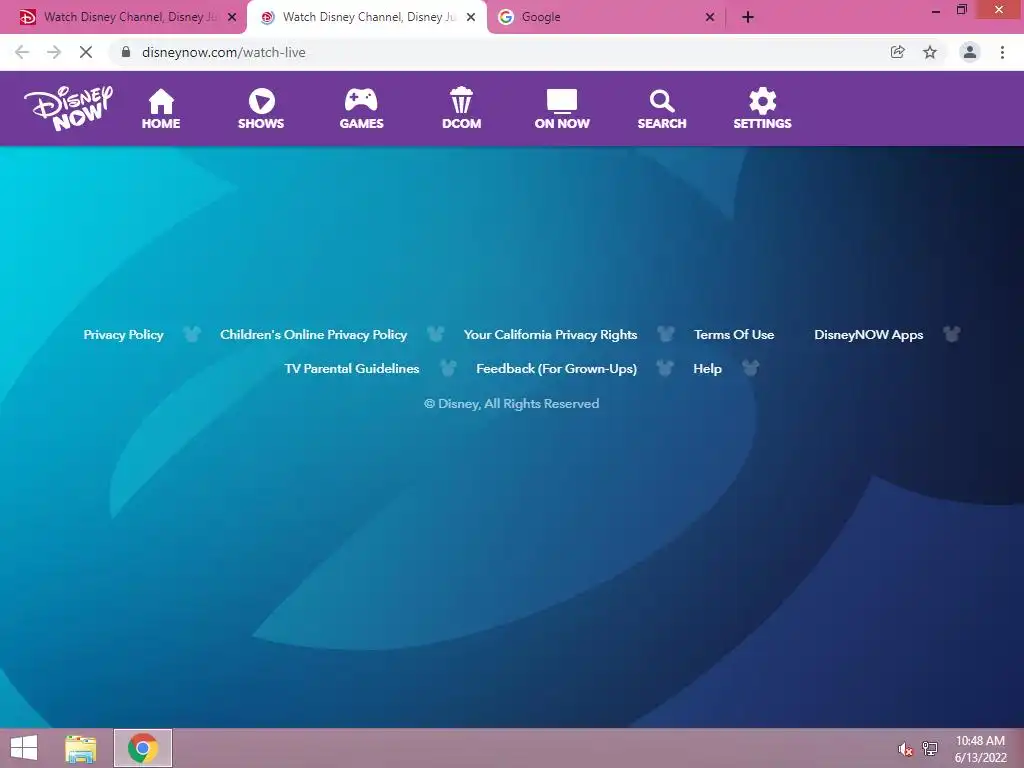Open the Privacy Policy link
1024x768 pixels.
[x=123, y=334]
